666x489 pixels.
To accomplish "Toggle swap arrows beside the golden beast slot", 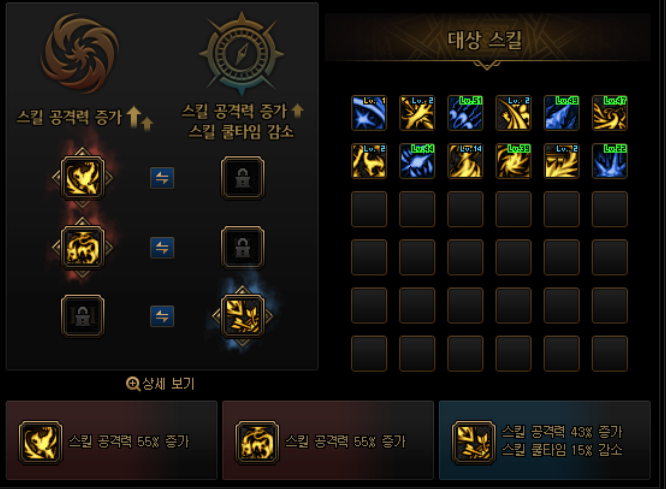I will pyautogui.click(x=162, y=247).
